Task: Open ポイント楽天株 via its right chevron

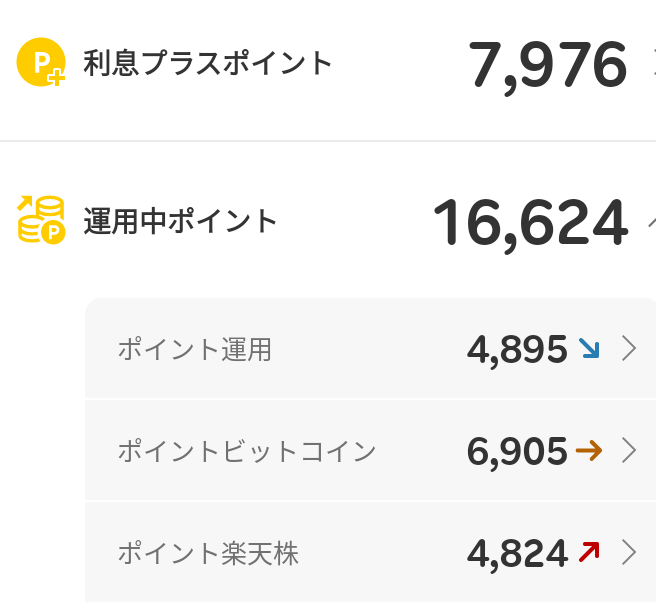Action: [x=629, y=551]
